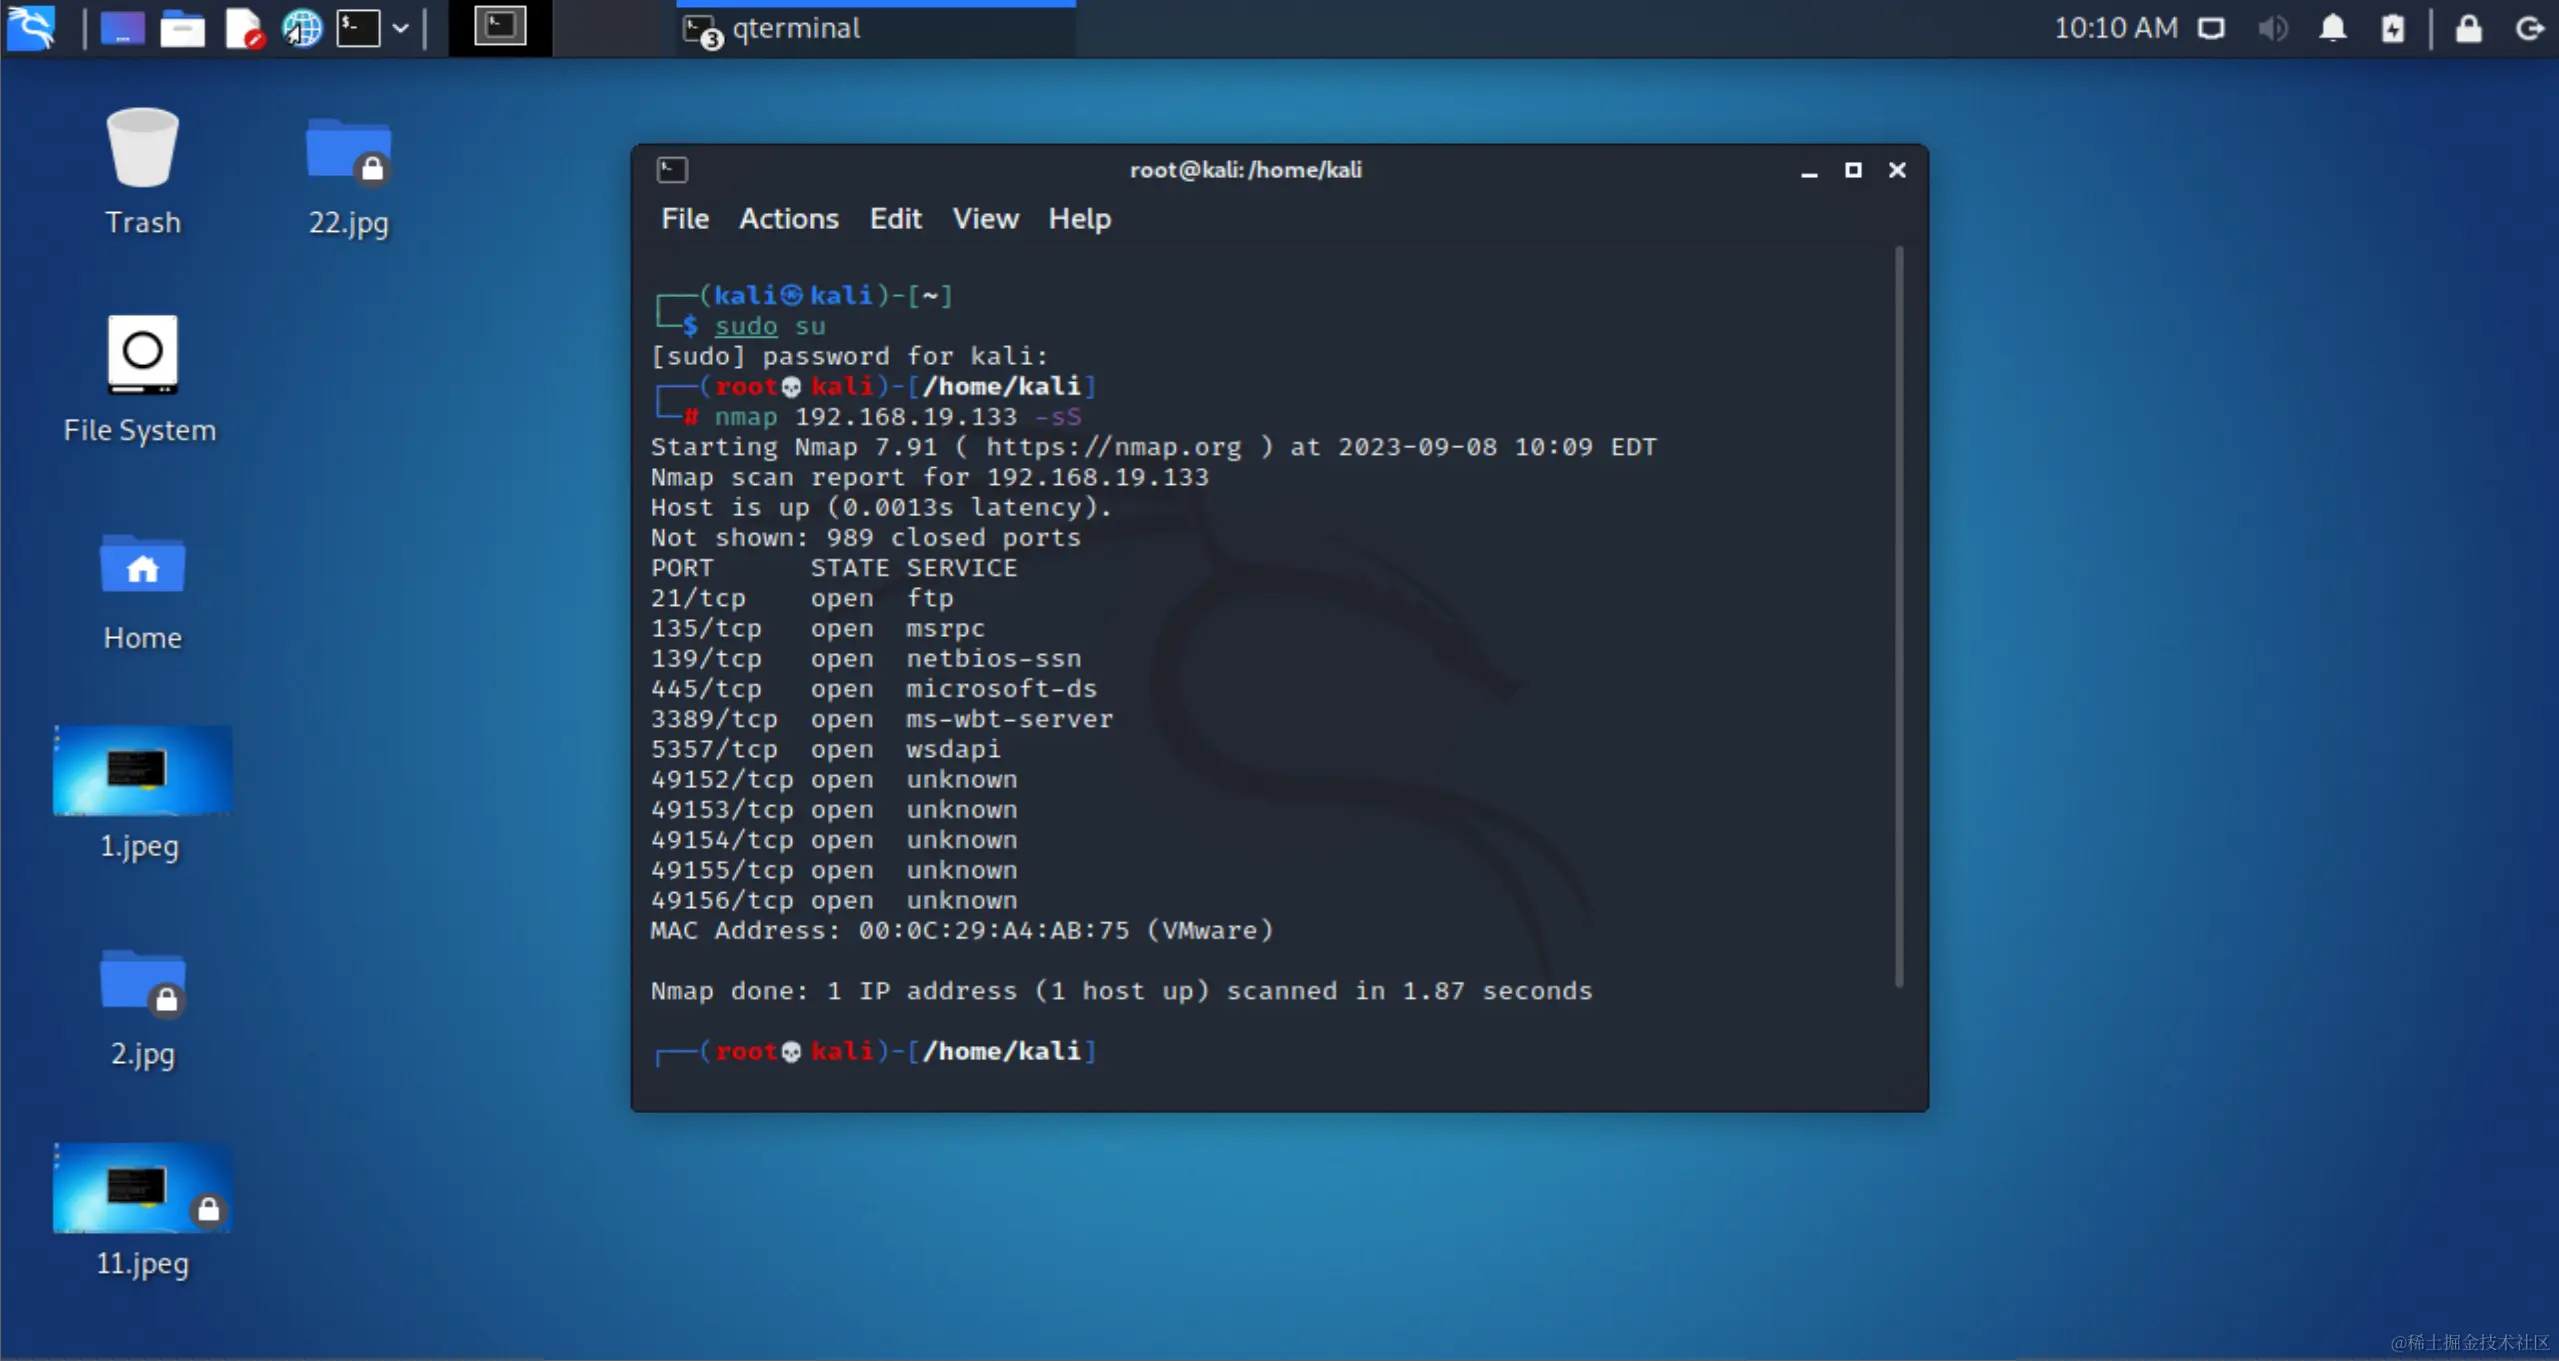Launch the text editor panel icon
Viewport: 2559px width, 1361px height.
pos(243,28)
